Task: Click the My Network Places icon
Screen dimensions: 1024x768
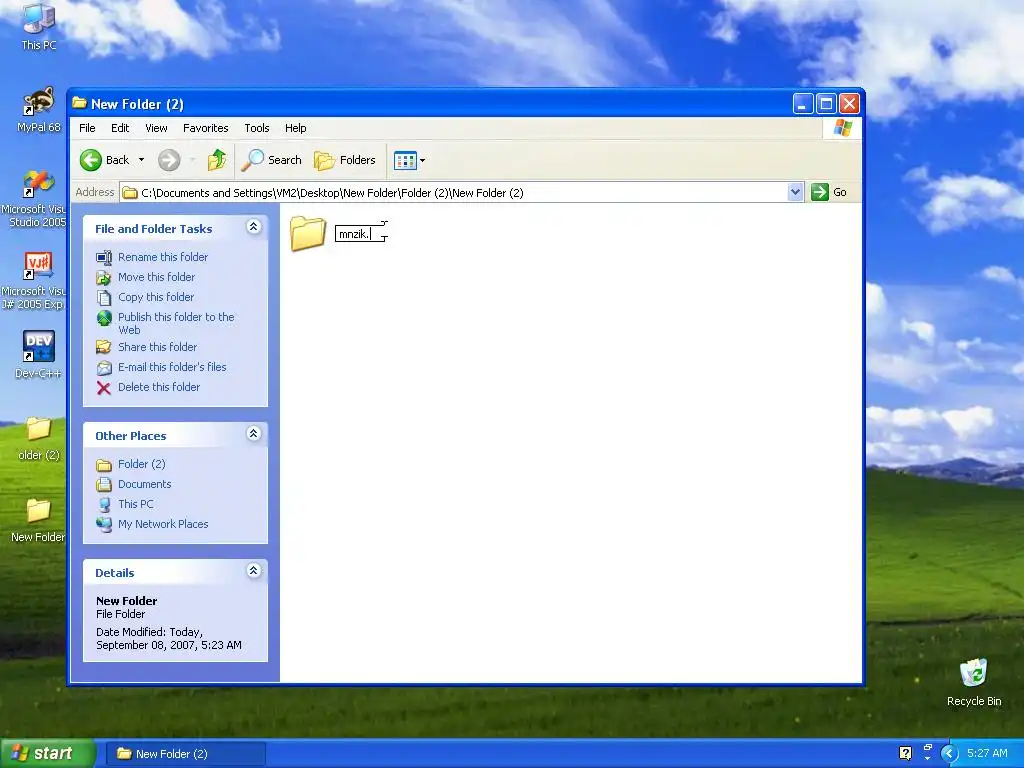Action: [104, 524]
